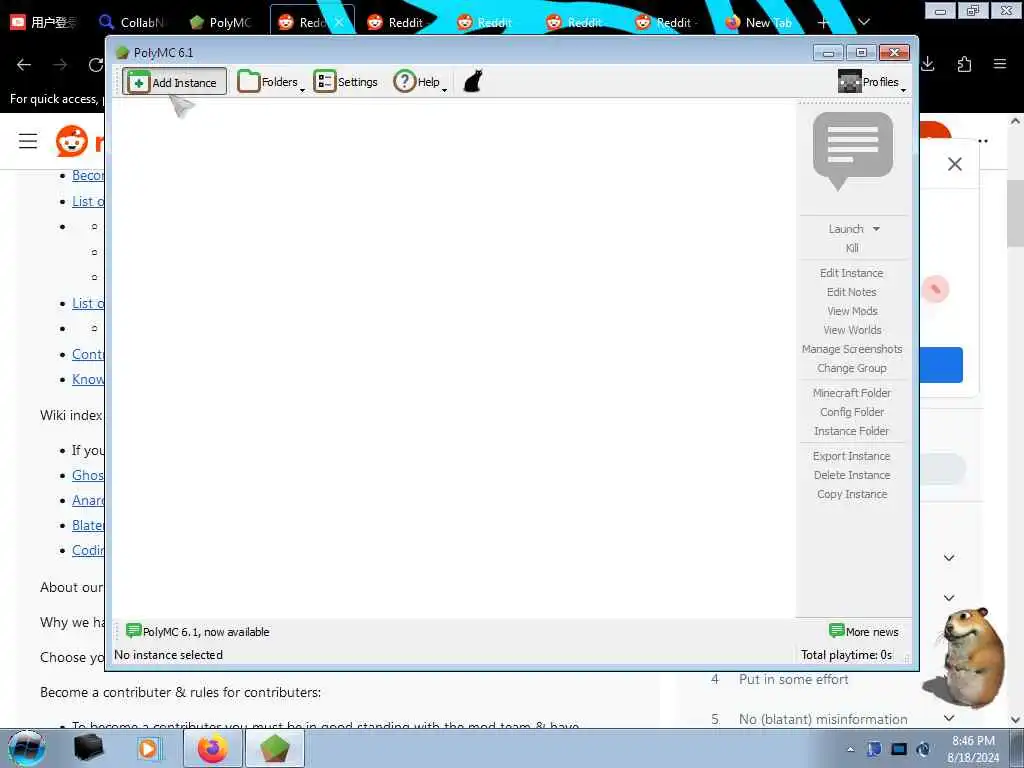This screenshot has height=768, width=1024.
Task: Click the More news button
Action: 863,631
